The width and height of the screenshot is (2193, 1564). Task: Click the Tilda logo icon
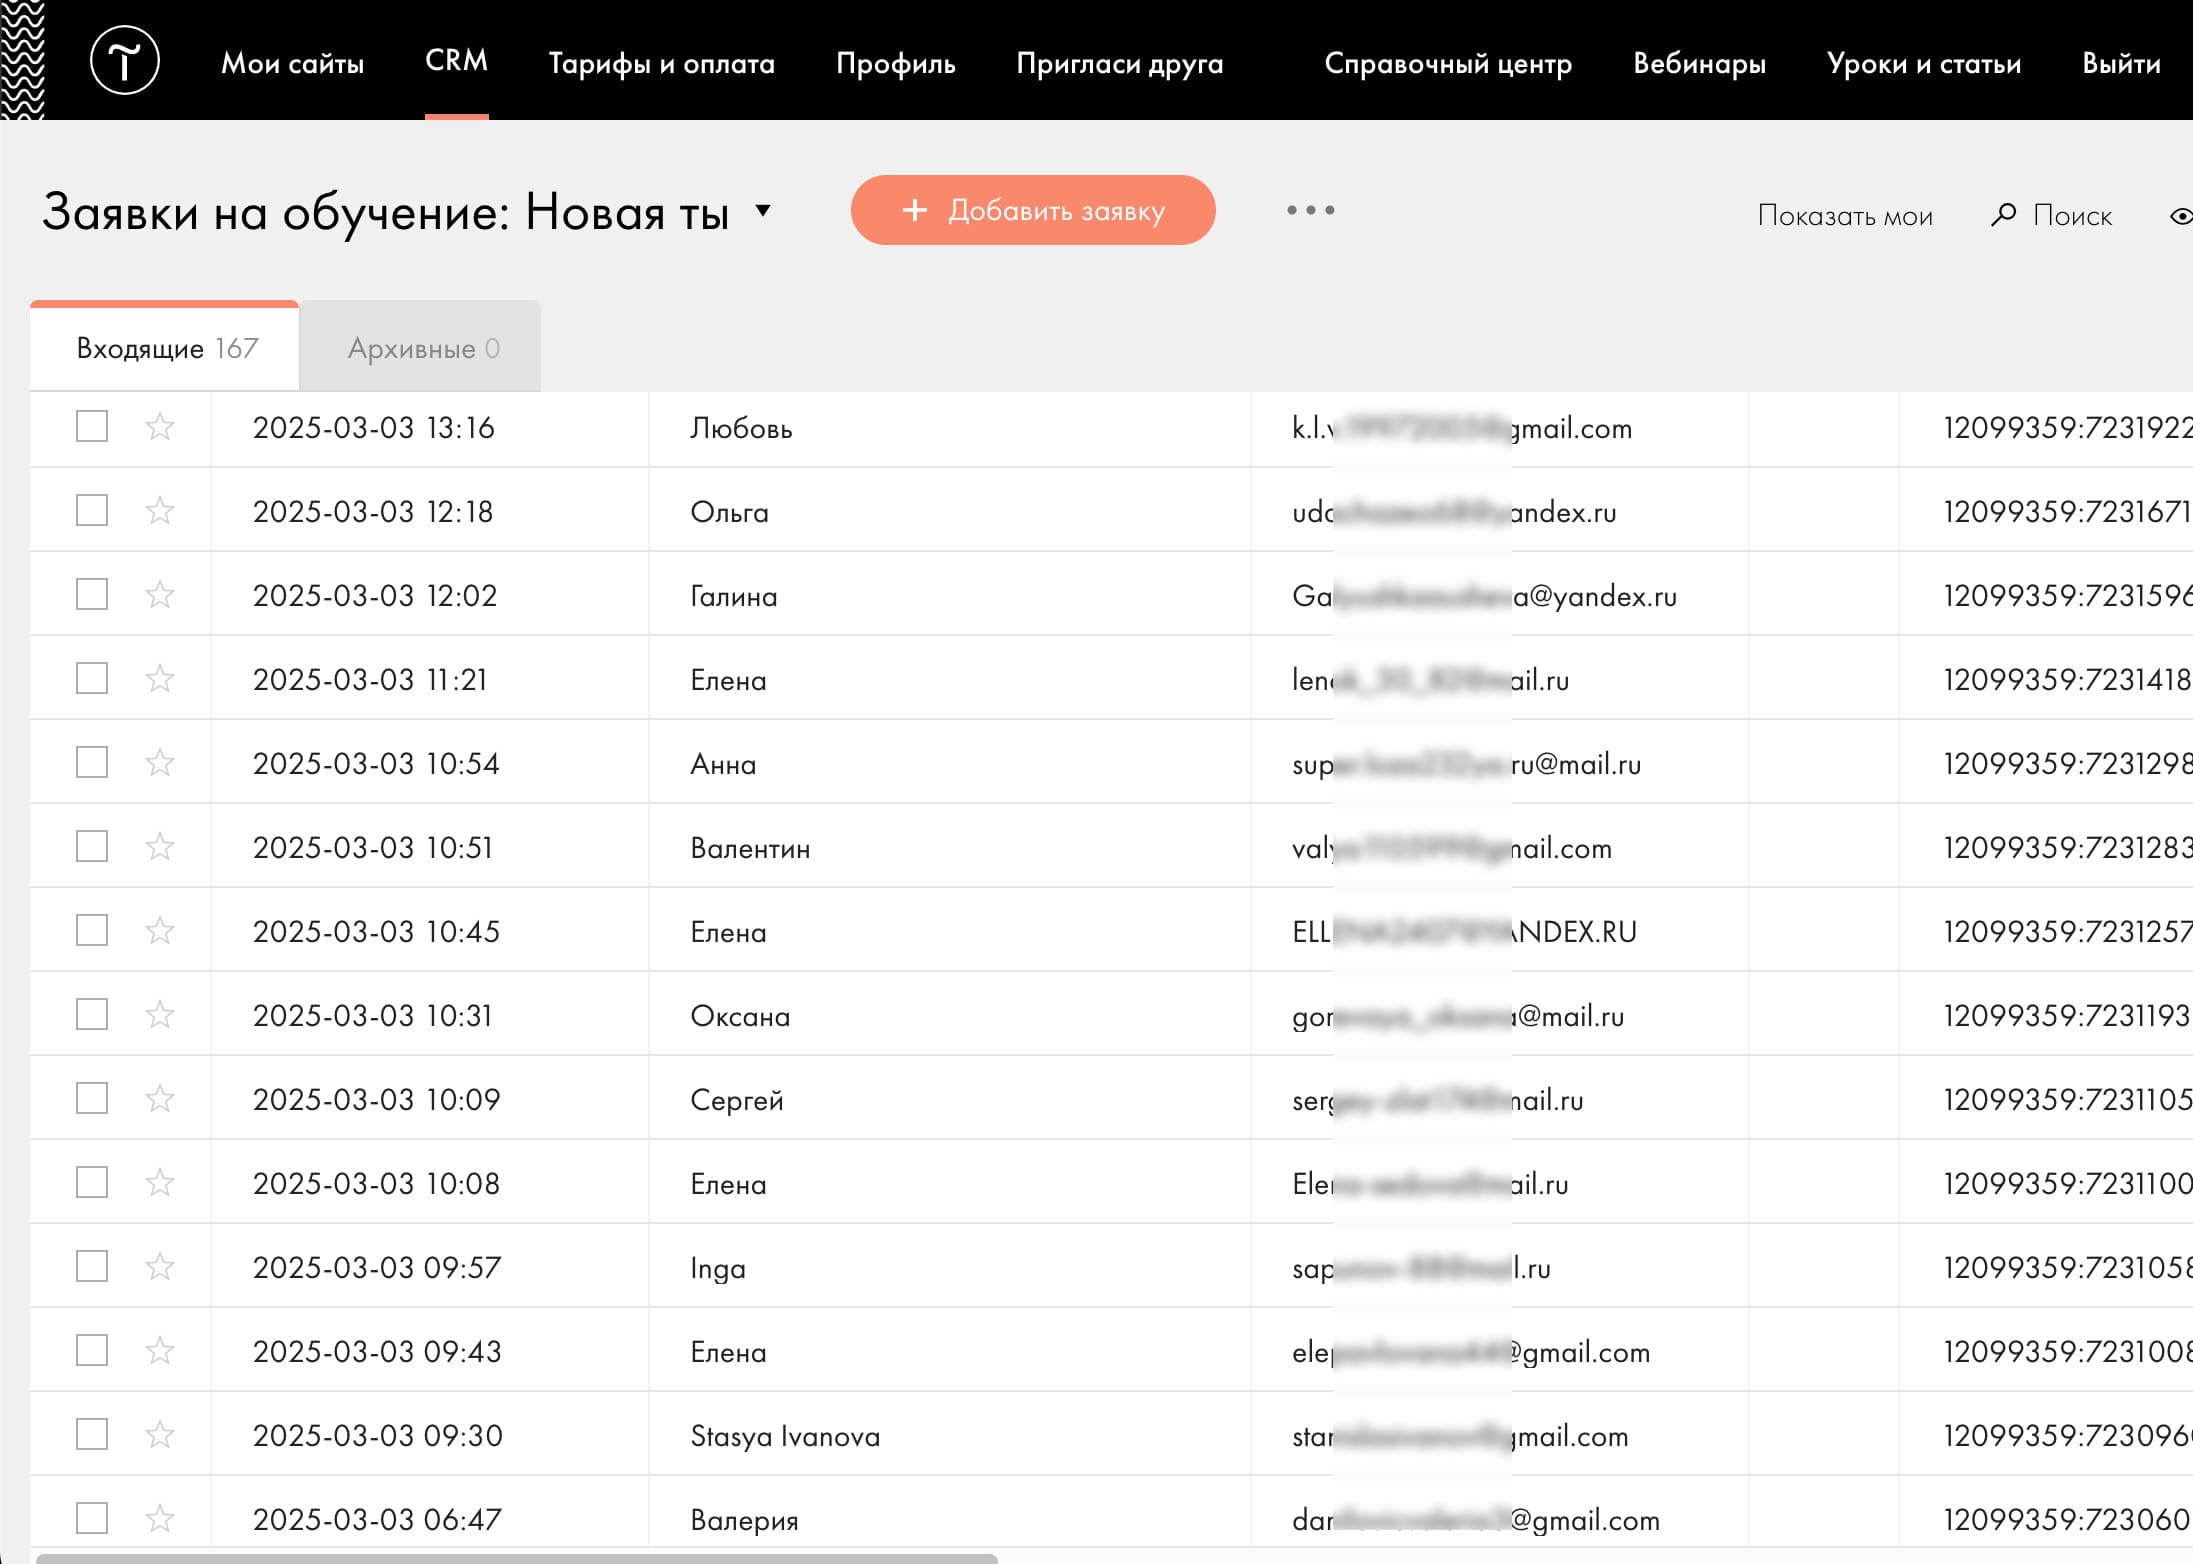(x=125, y=61)
